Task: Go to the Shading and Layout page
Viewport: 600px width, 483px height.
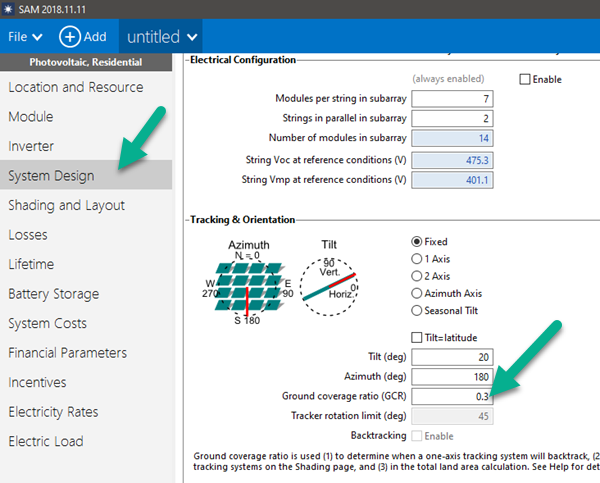Action: 66,205
